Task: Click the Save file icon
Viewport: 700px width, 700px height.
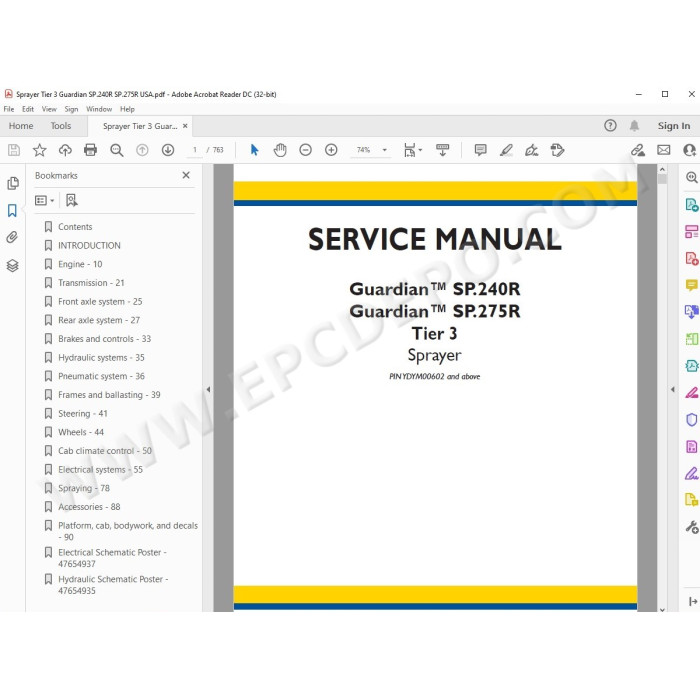Action: tap(14, 150)
